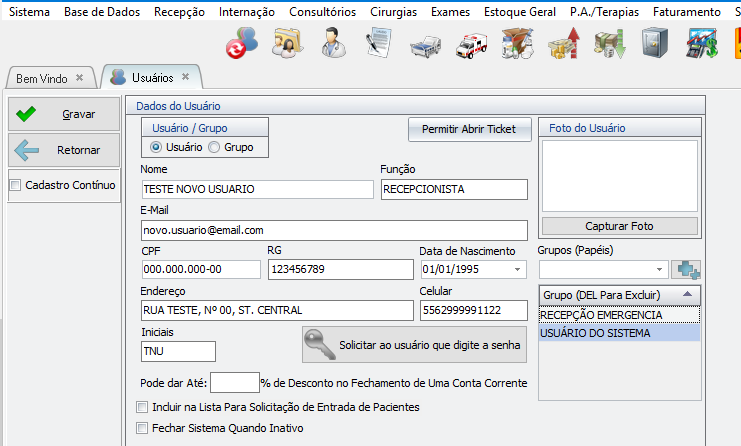The image size is (741, 446).
Task: Open the Faturamento menu
Action: (x=686, y=12)
